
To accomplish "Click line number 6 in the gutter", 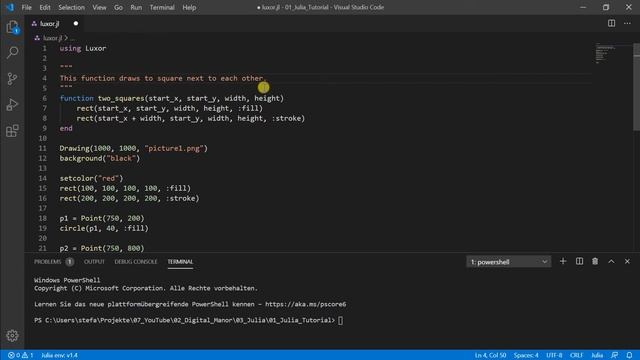I will tap(44, 98).
